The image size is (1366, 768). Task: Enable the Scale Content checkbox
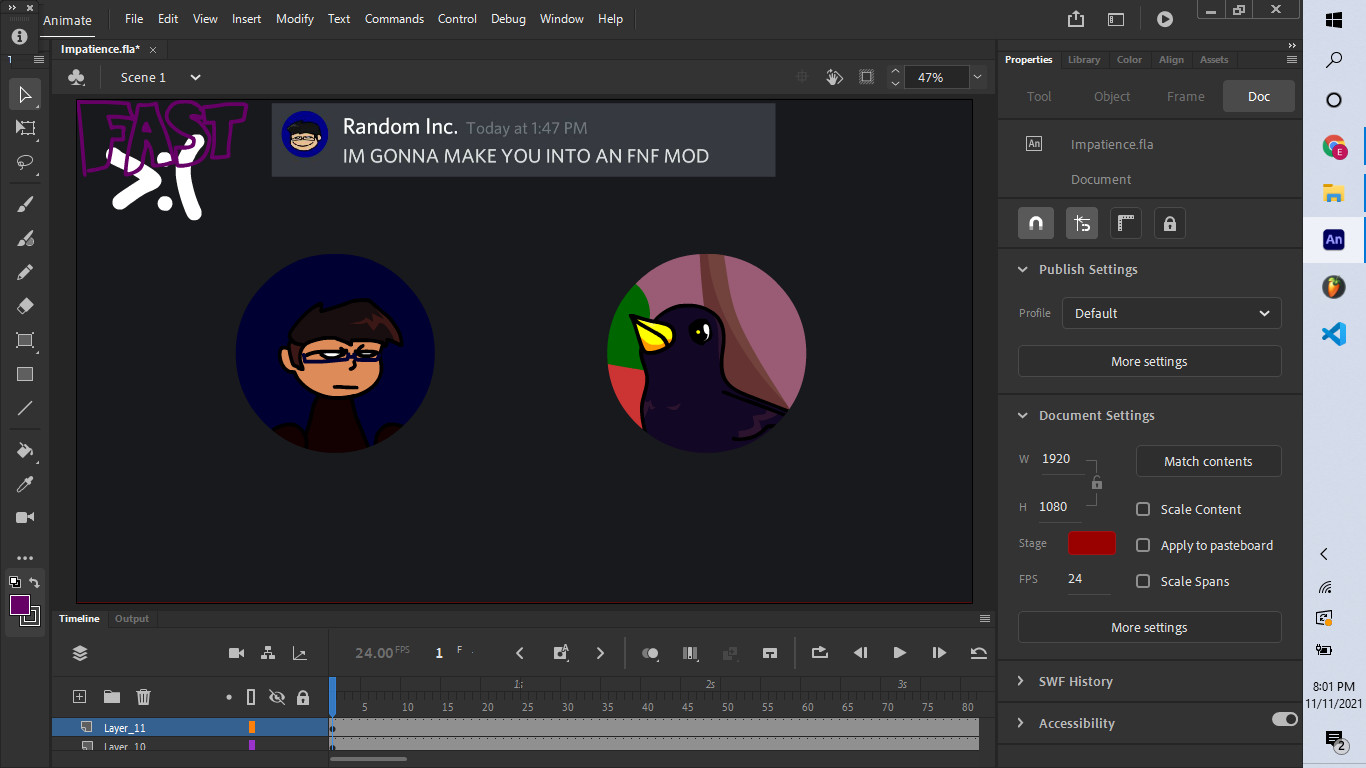pyautogui.click(x=1143, y=509)
